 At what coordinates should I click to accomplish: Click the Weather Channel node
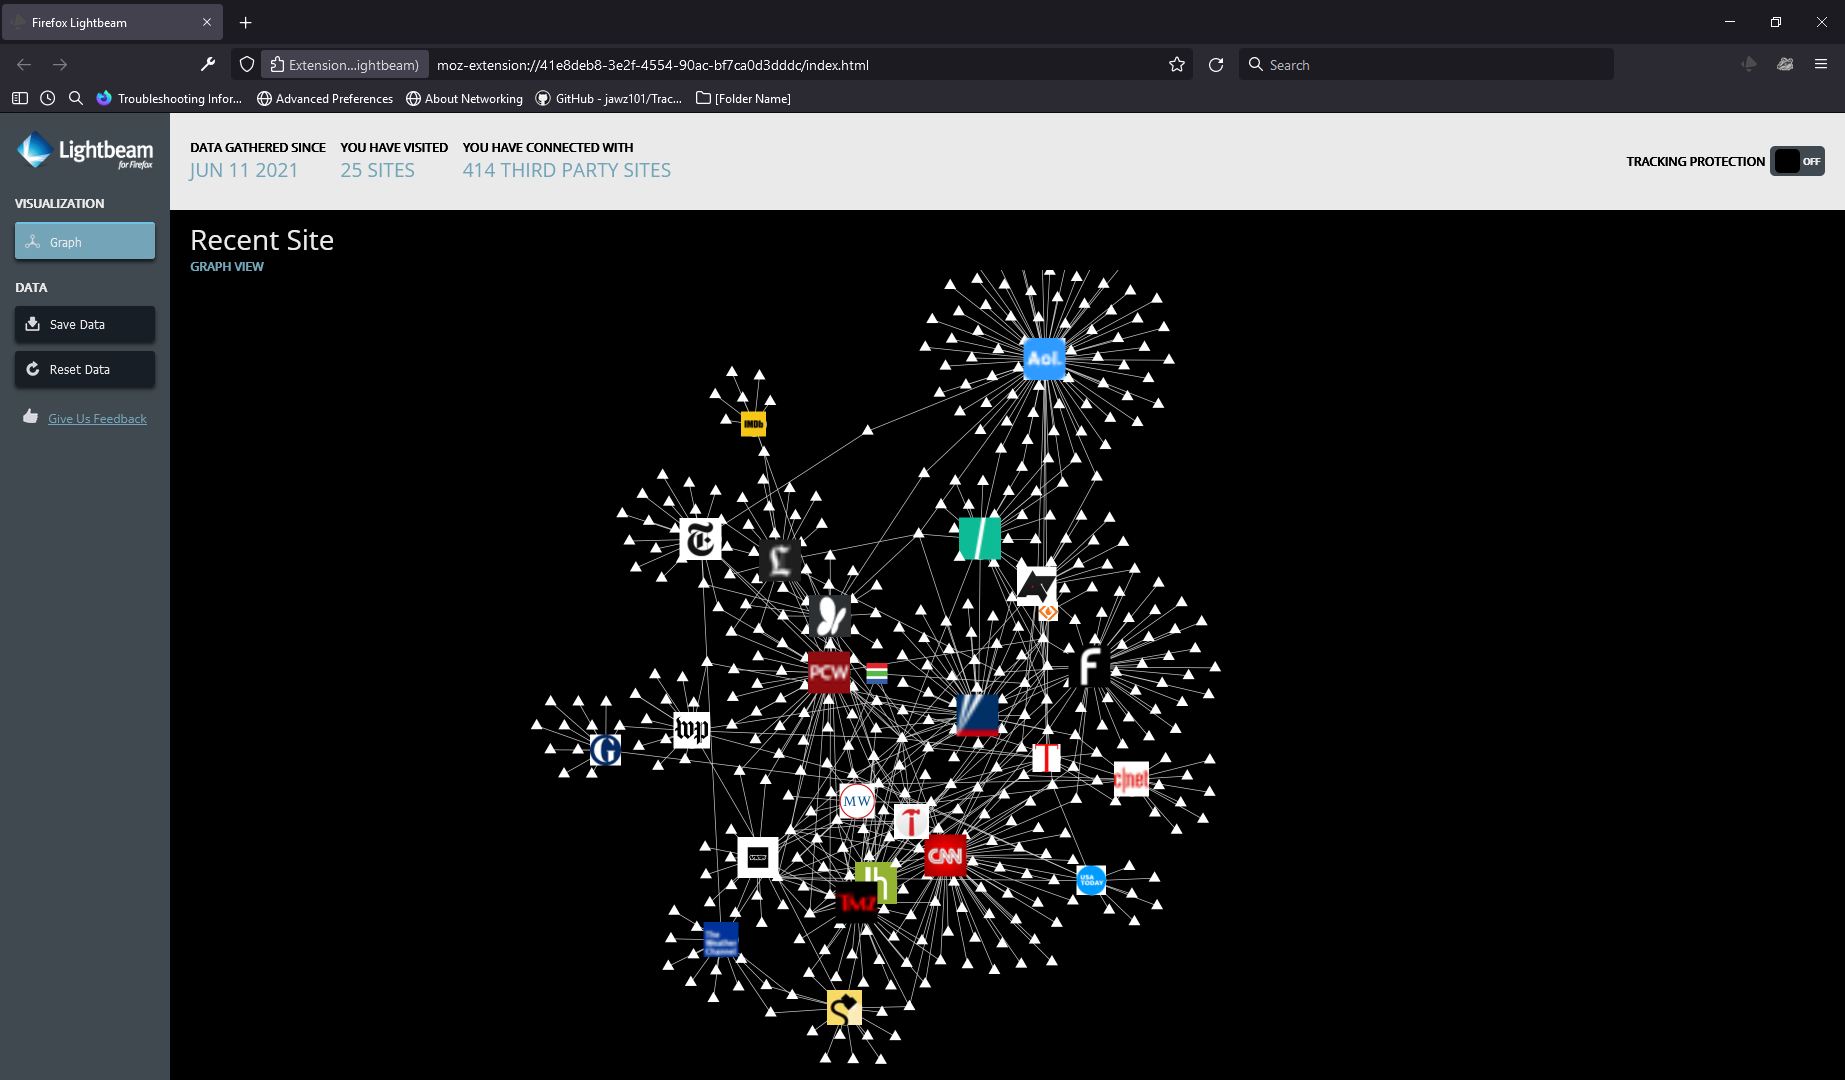721,940
